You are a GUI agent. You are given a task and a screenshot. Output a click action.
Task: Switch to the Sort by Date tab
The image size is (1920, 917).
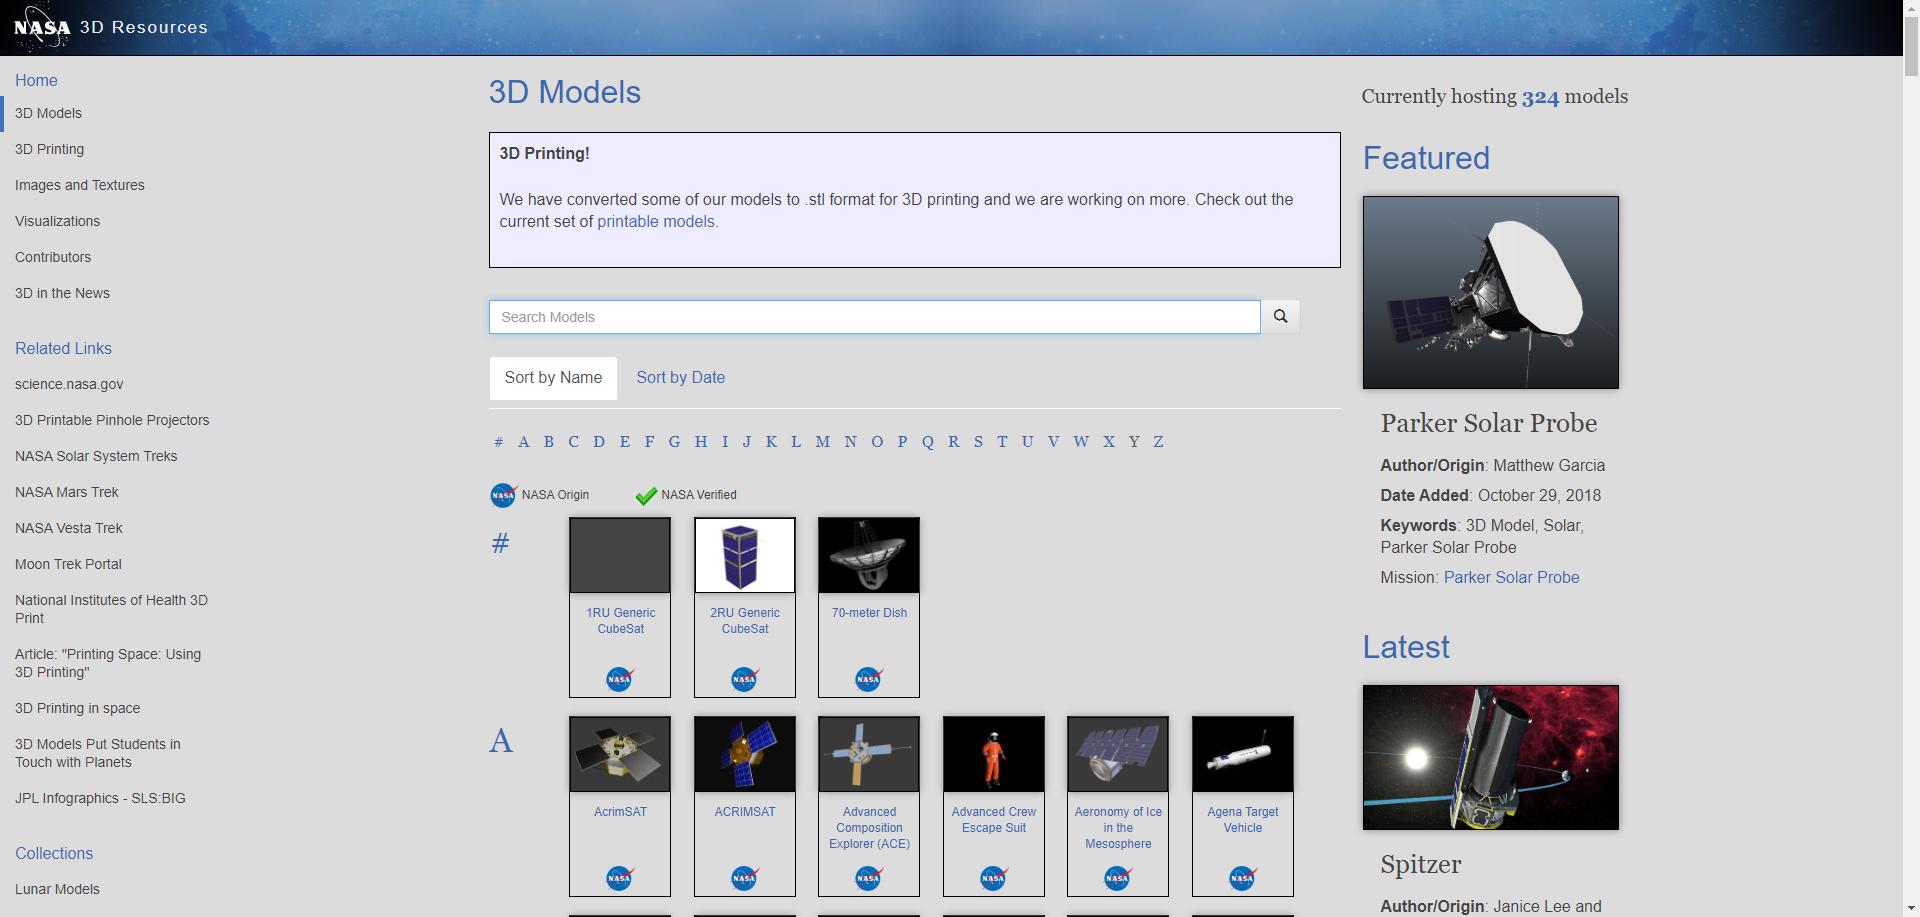(680, 378)
